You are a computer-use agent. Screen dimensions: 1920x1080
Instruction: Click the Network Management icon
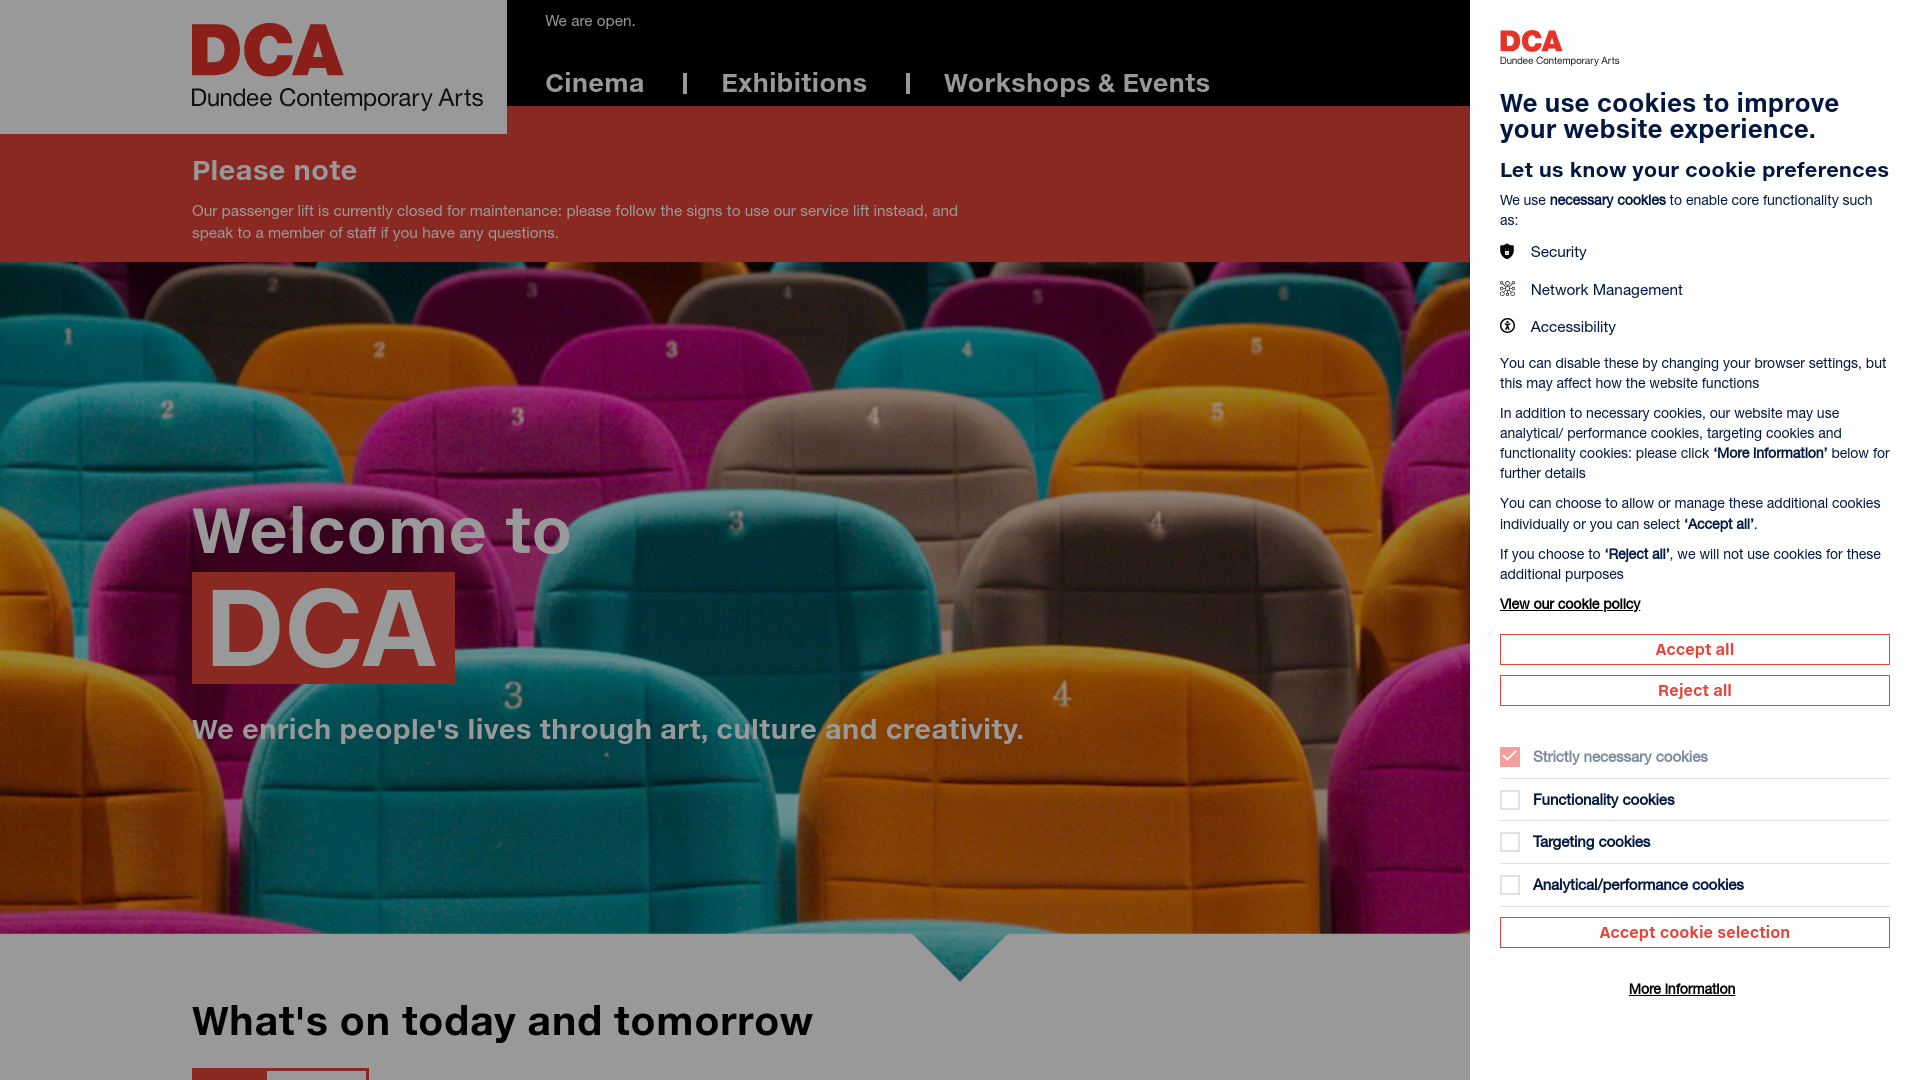click(x=1507, y=289)
